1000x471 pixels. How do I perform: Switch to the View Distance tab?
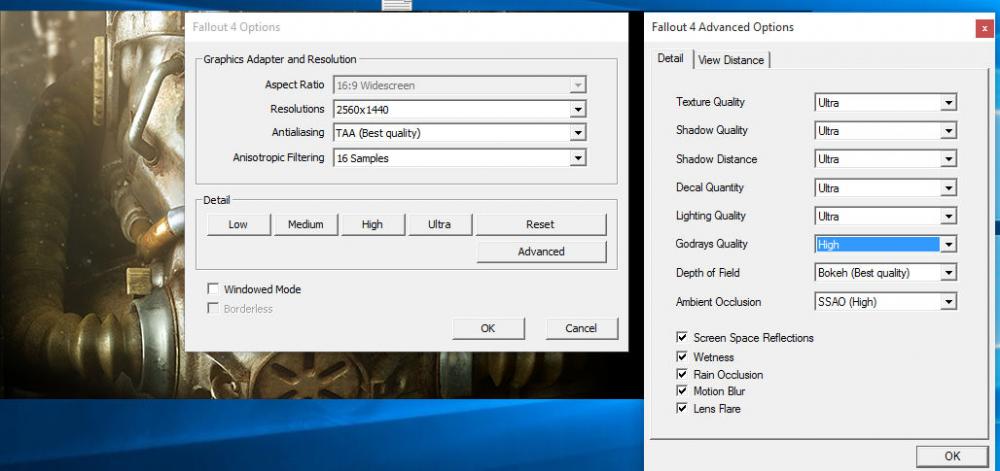pyautogui.click(x=731, y=60)
